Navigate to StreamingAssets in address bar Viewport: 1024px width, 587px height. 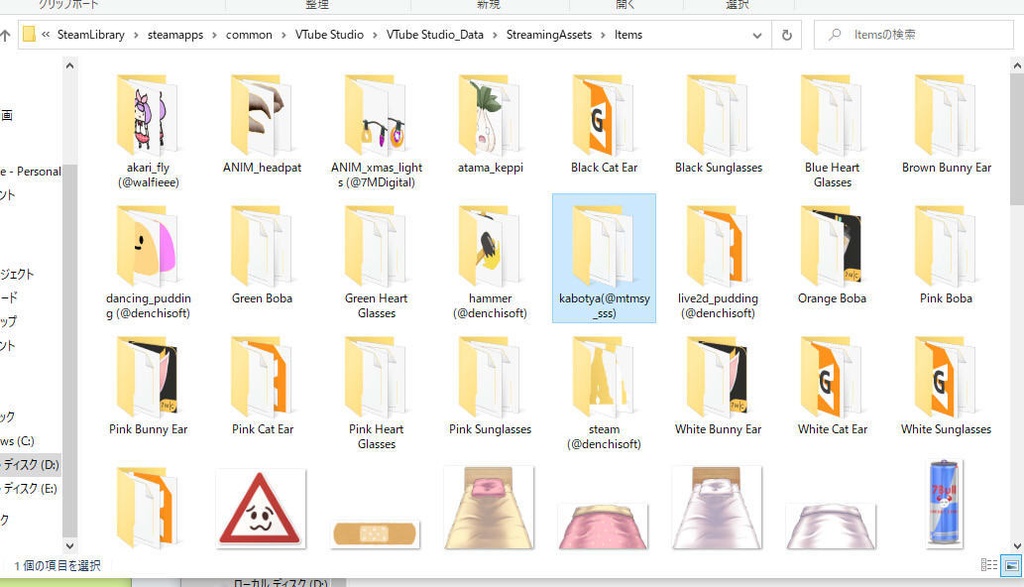tap(549, 35)
